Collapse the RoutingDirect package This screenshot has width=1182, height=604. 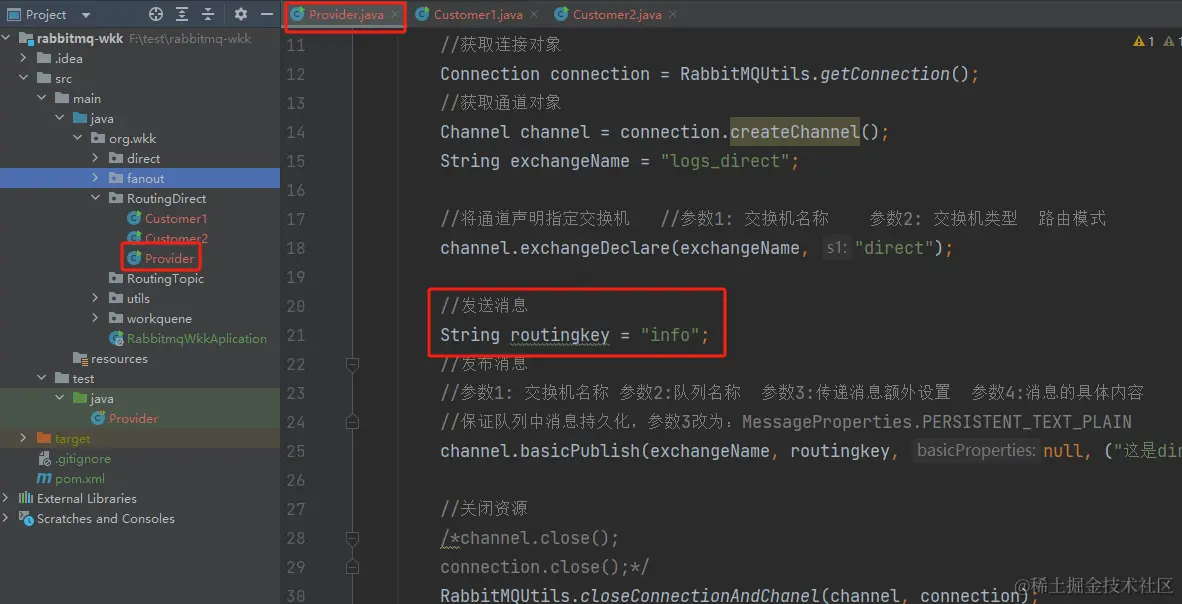click(95, 198)
